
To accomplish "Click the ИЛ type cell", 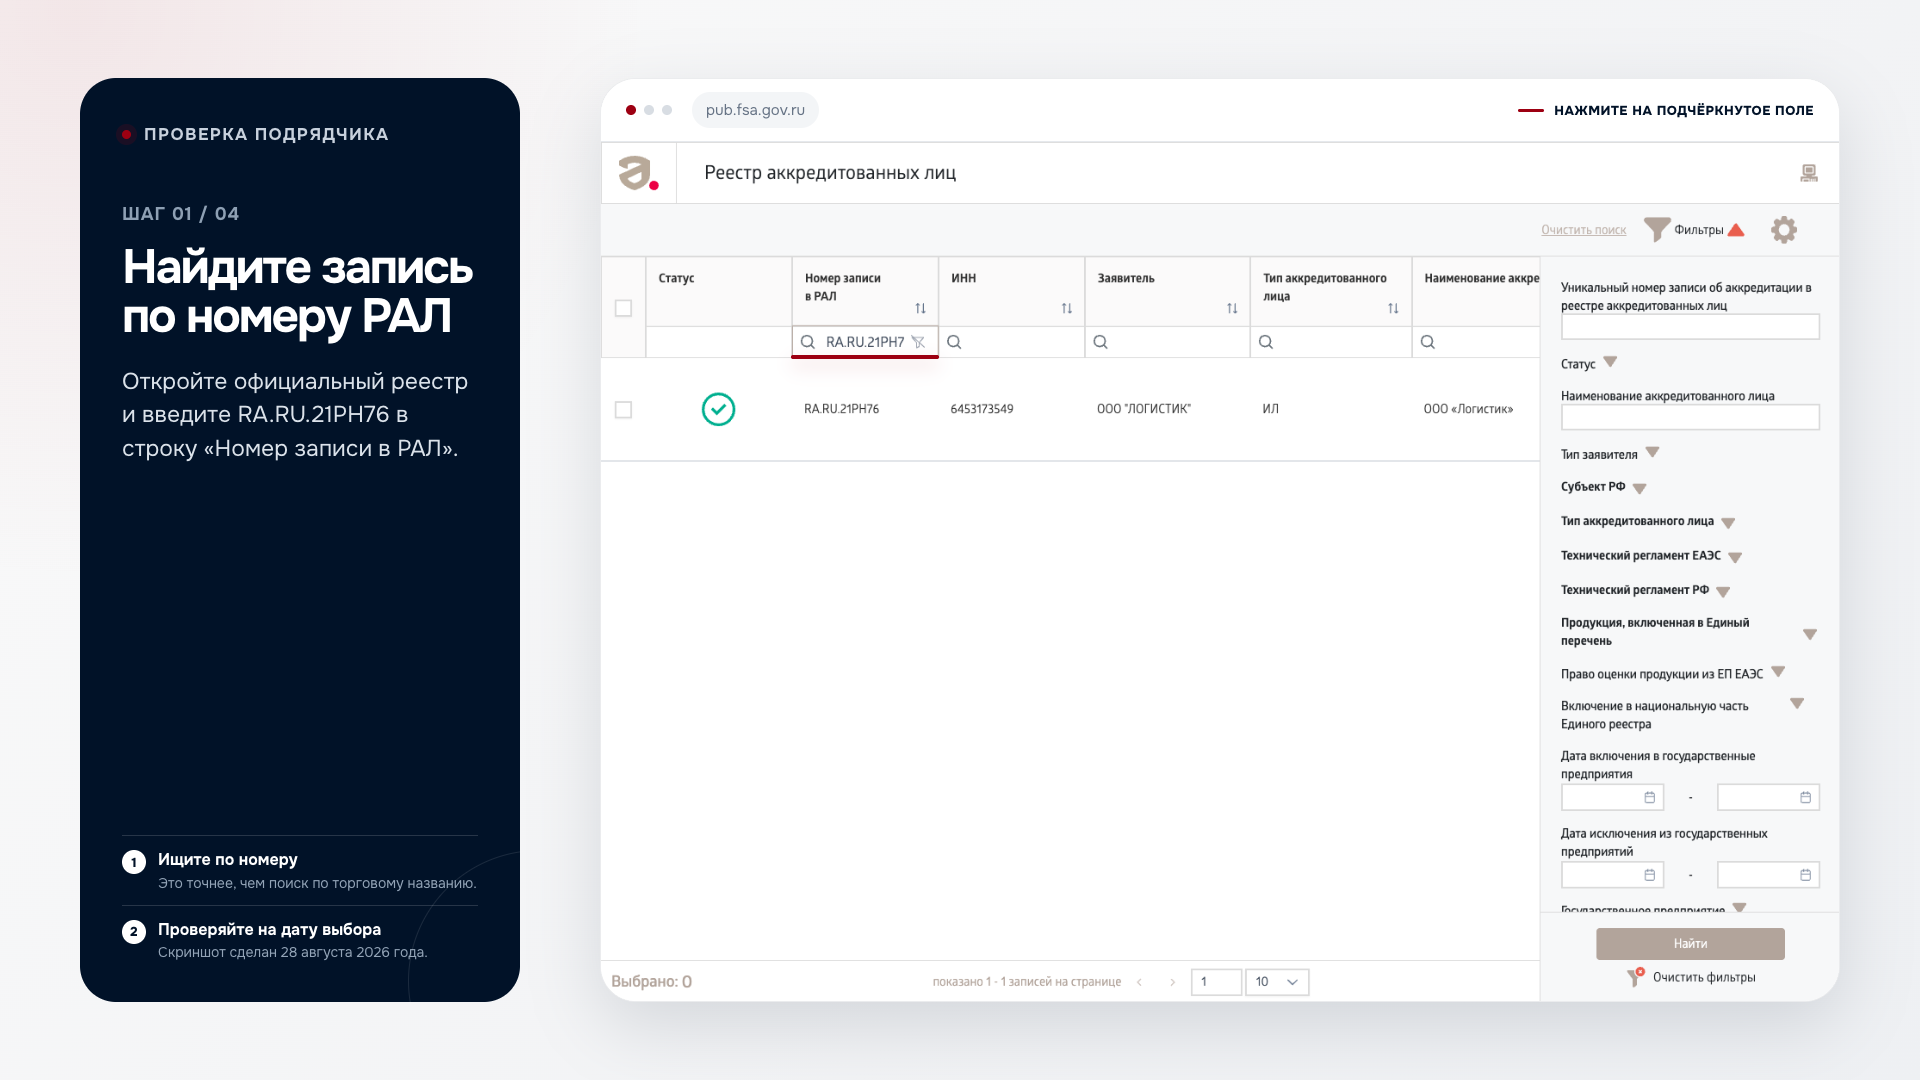I will pyautogui.click(x=1270, y=409).
